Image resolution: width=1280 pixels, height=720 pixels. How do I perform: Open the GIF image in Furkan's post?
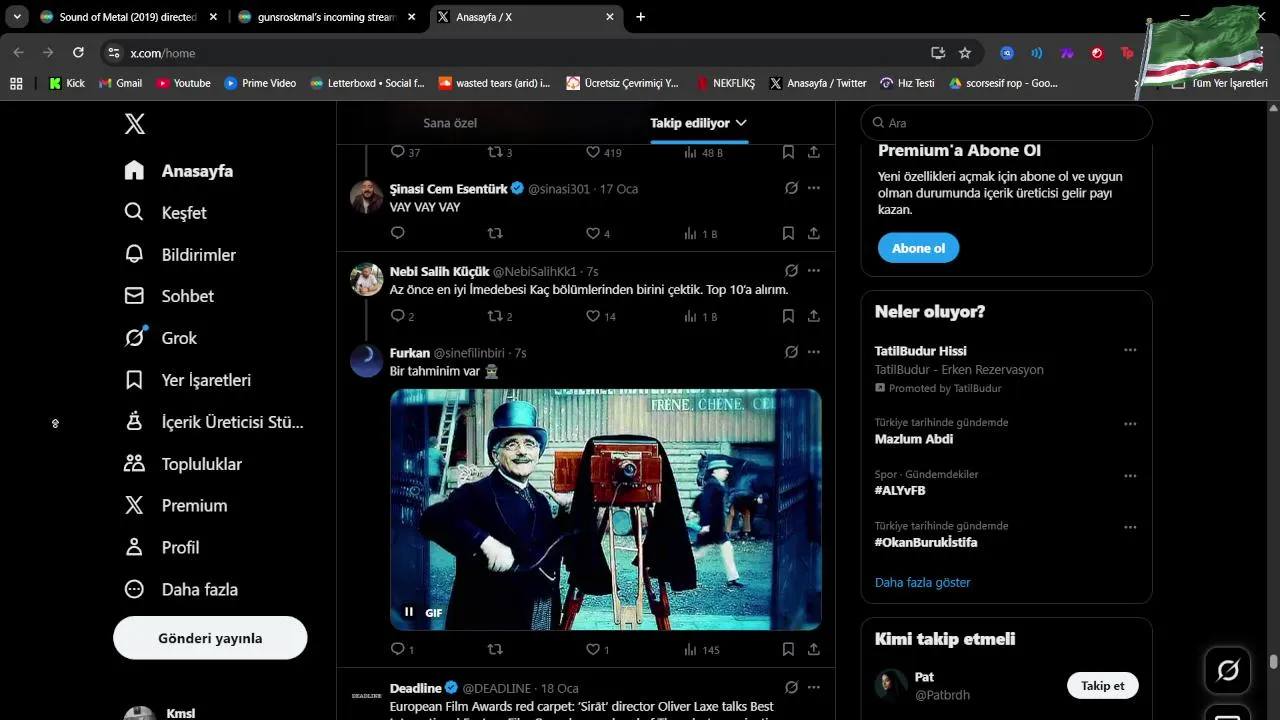pyautogui.click(x=606, y=509)
